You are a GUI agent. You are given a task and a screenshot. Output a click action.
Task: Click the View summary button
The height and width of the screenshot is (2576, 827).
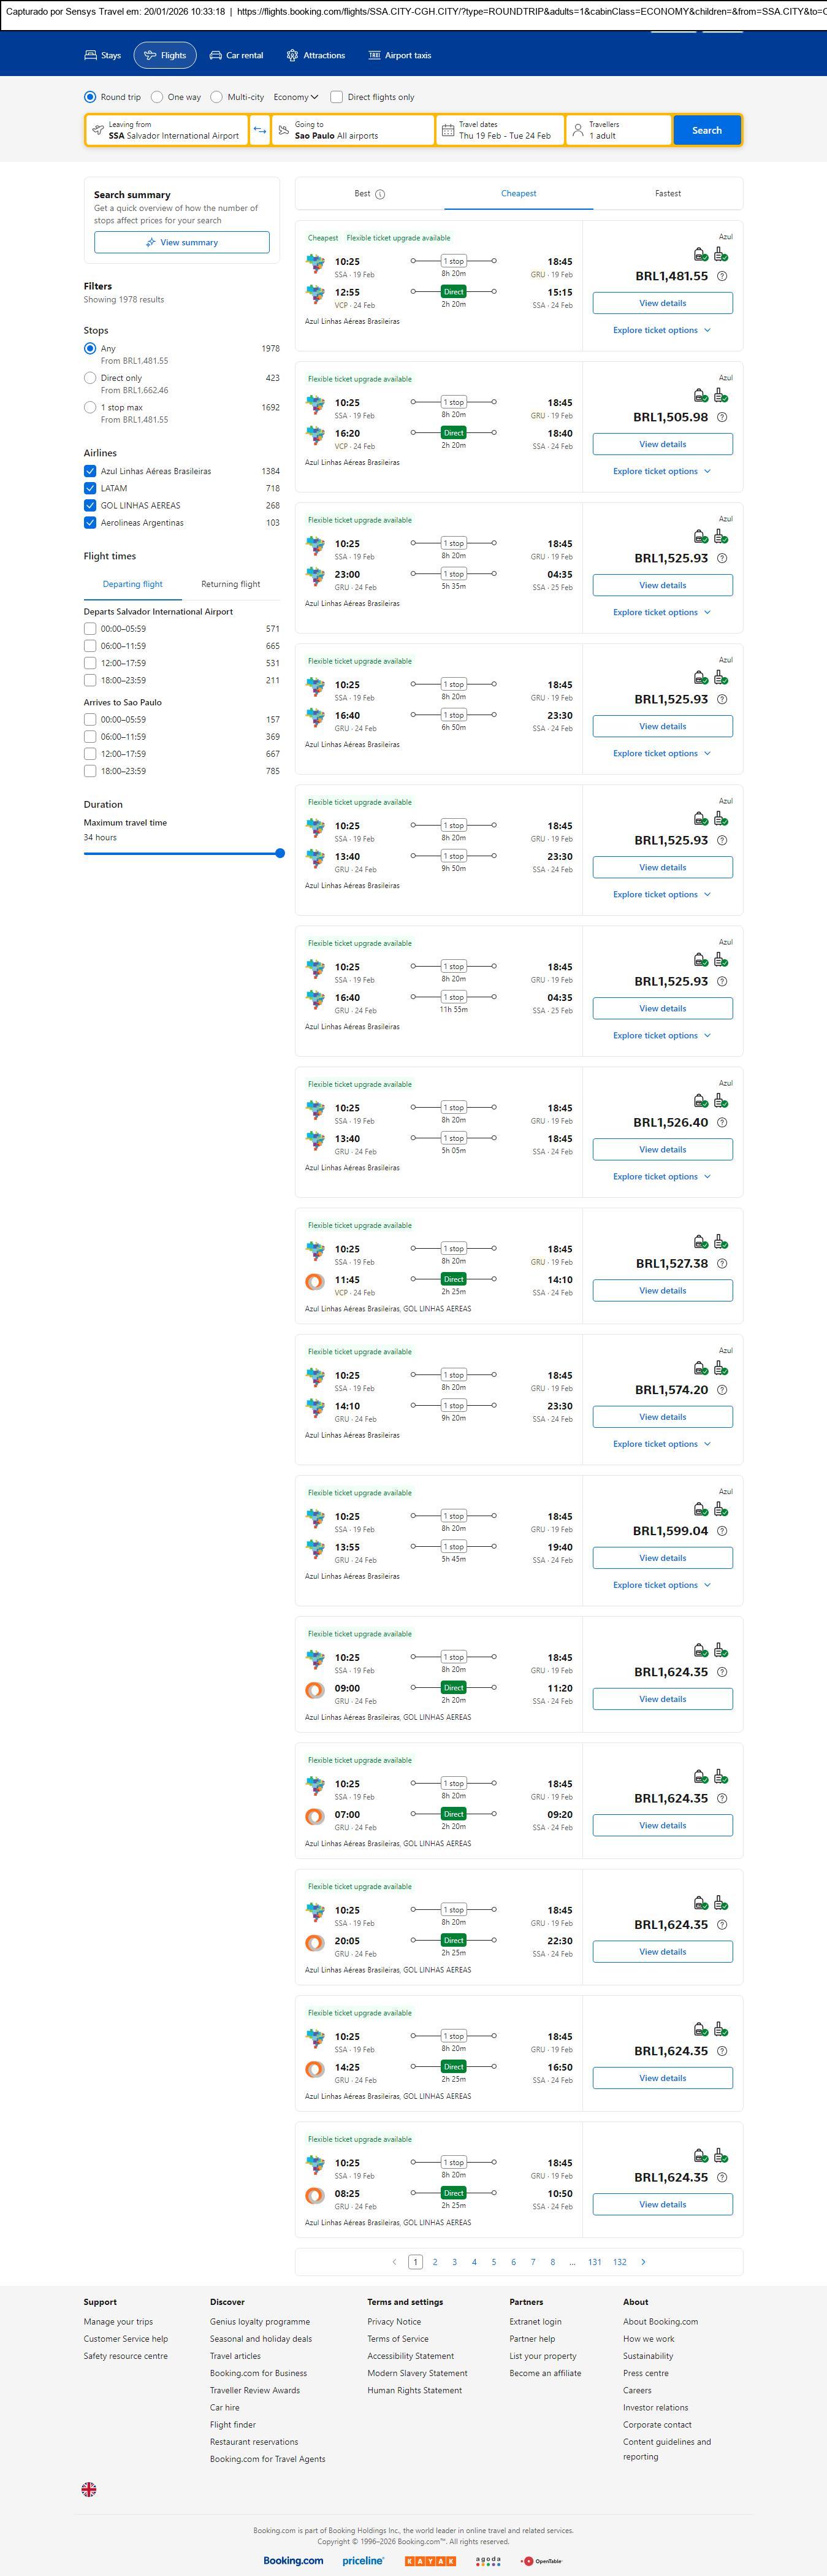pyautogui.click(x=181, y=242)
